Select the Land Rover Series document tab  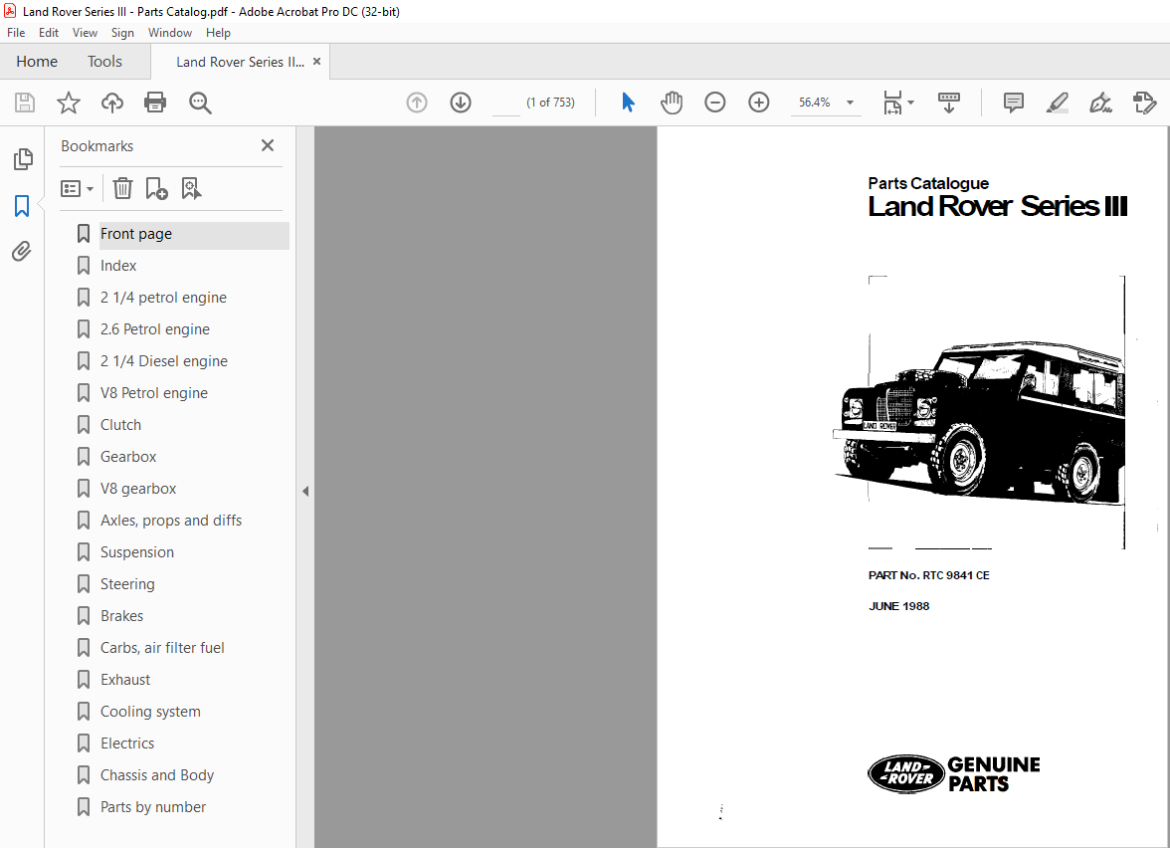(240, 62)
